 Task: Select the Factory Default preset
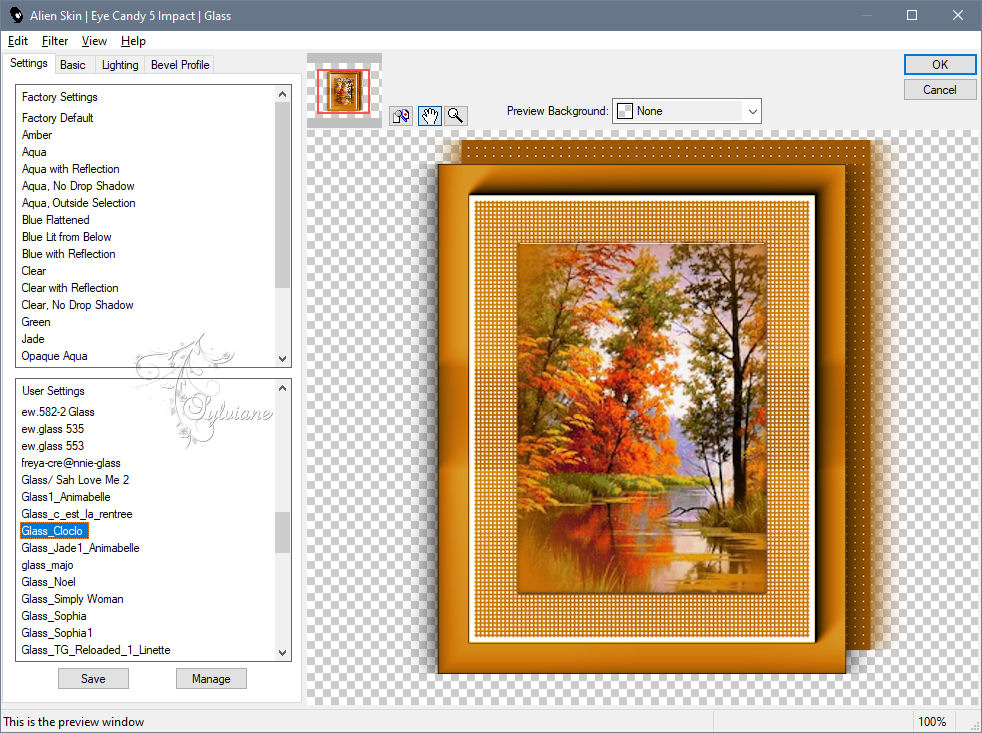coord(58,118)
